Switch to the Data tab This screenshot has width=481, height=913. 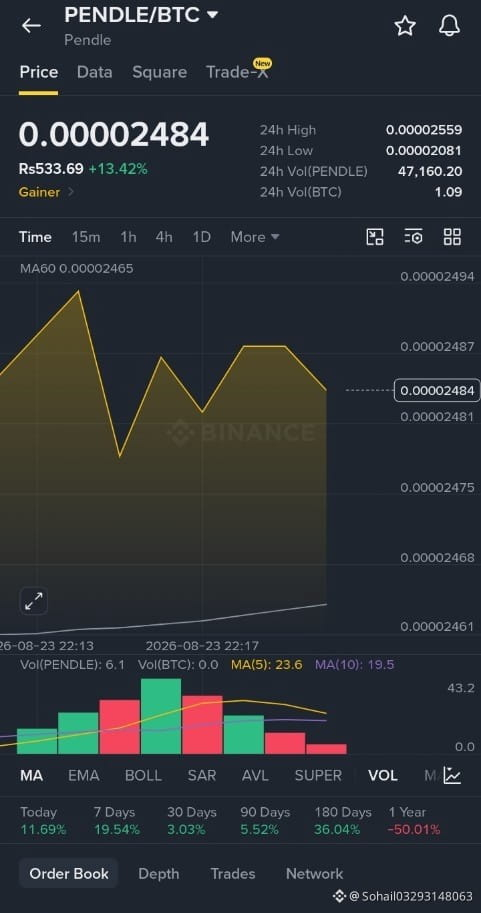(x=94, y=72)
